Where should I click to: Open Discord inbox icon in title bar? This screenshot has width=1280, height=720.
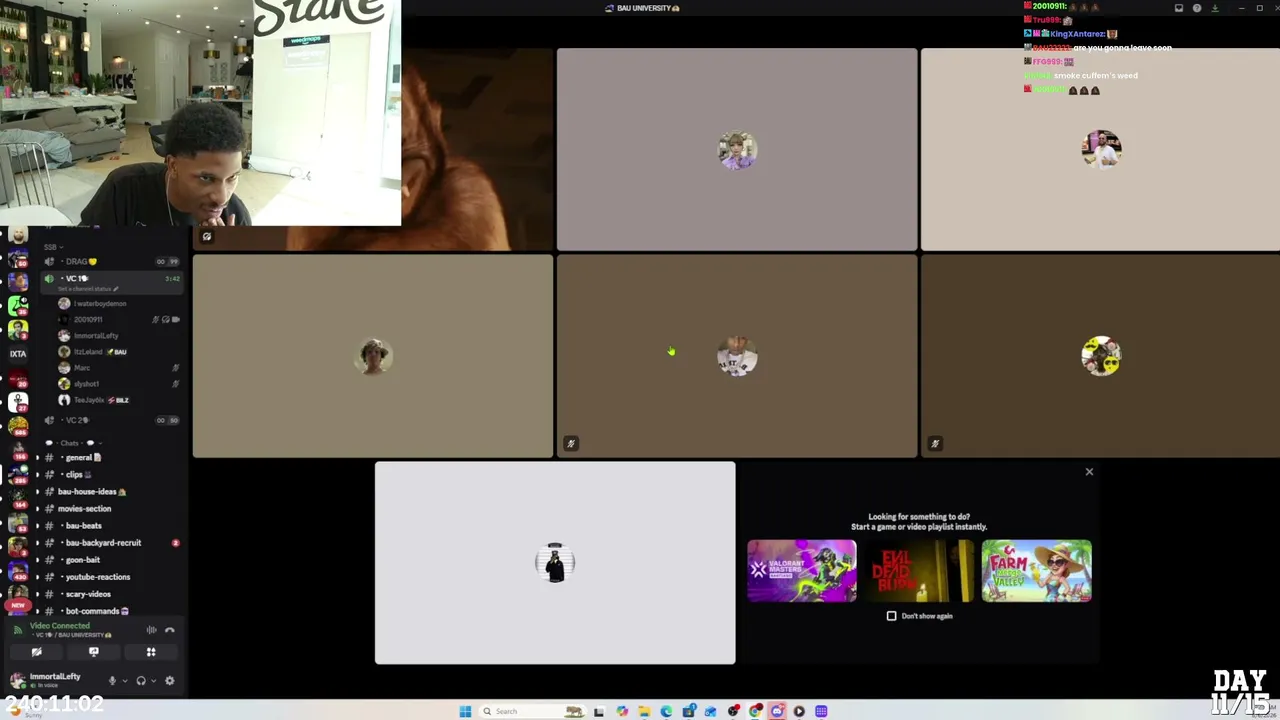click(1179, 8)
